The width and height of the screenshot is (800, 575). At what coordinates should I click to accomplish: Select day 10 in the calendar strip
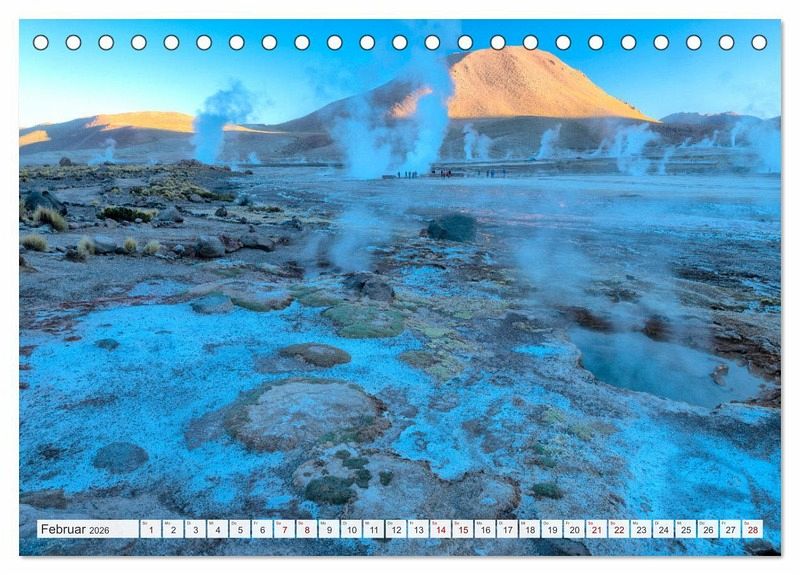(x=352, y=529)
